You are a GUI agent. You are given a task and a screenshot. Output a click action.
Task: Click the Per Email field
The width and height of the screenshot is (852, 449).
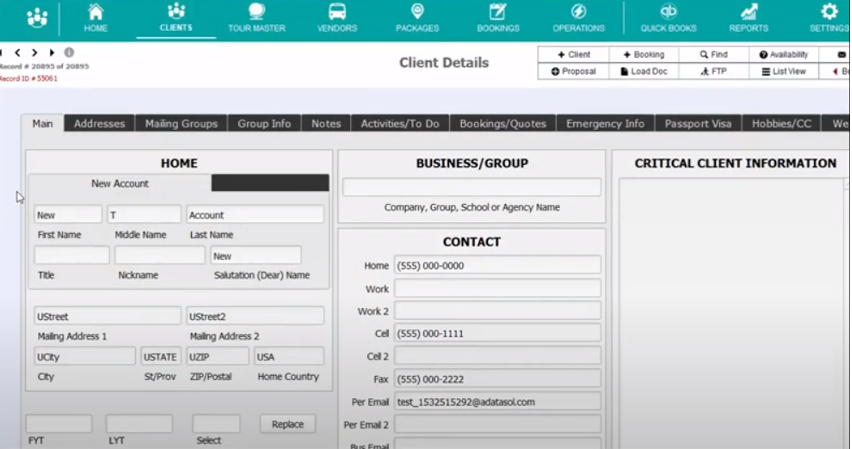pyautogui.click(x=497, y=402)
